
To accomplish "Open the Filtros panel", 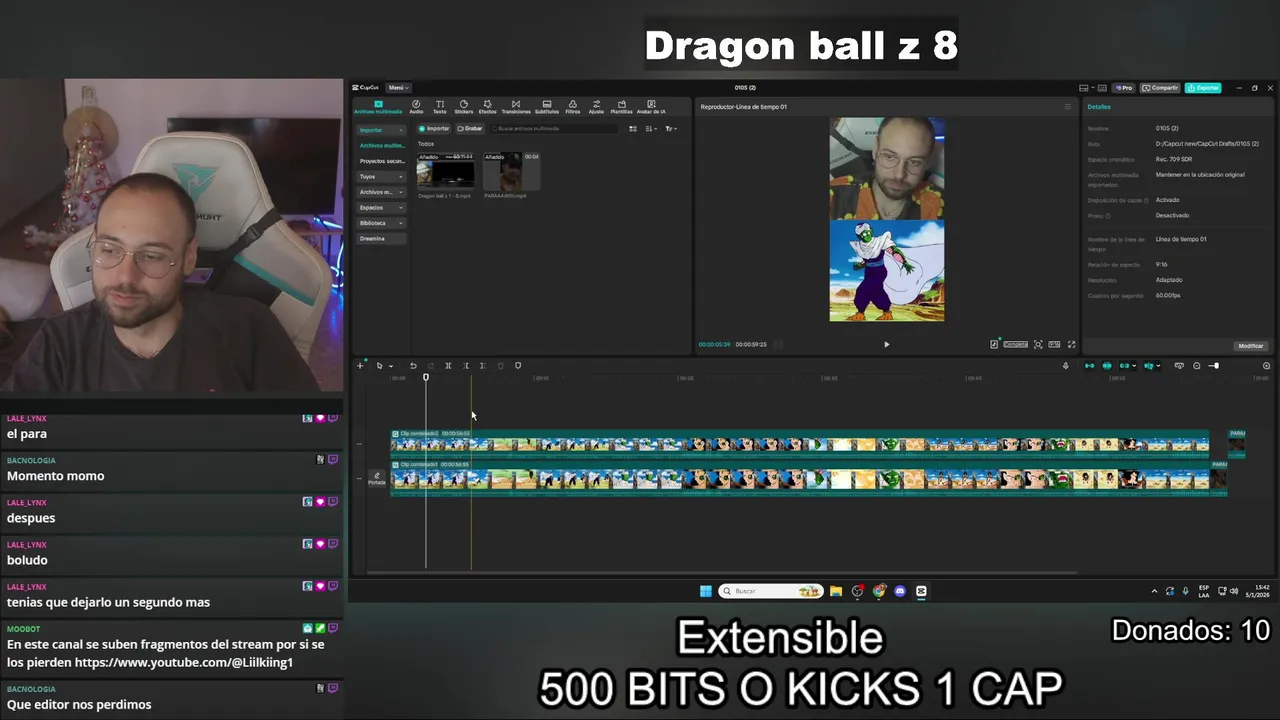I will pyautogui.click(x=573, y=106).
